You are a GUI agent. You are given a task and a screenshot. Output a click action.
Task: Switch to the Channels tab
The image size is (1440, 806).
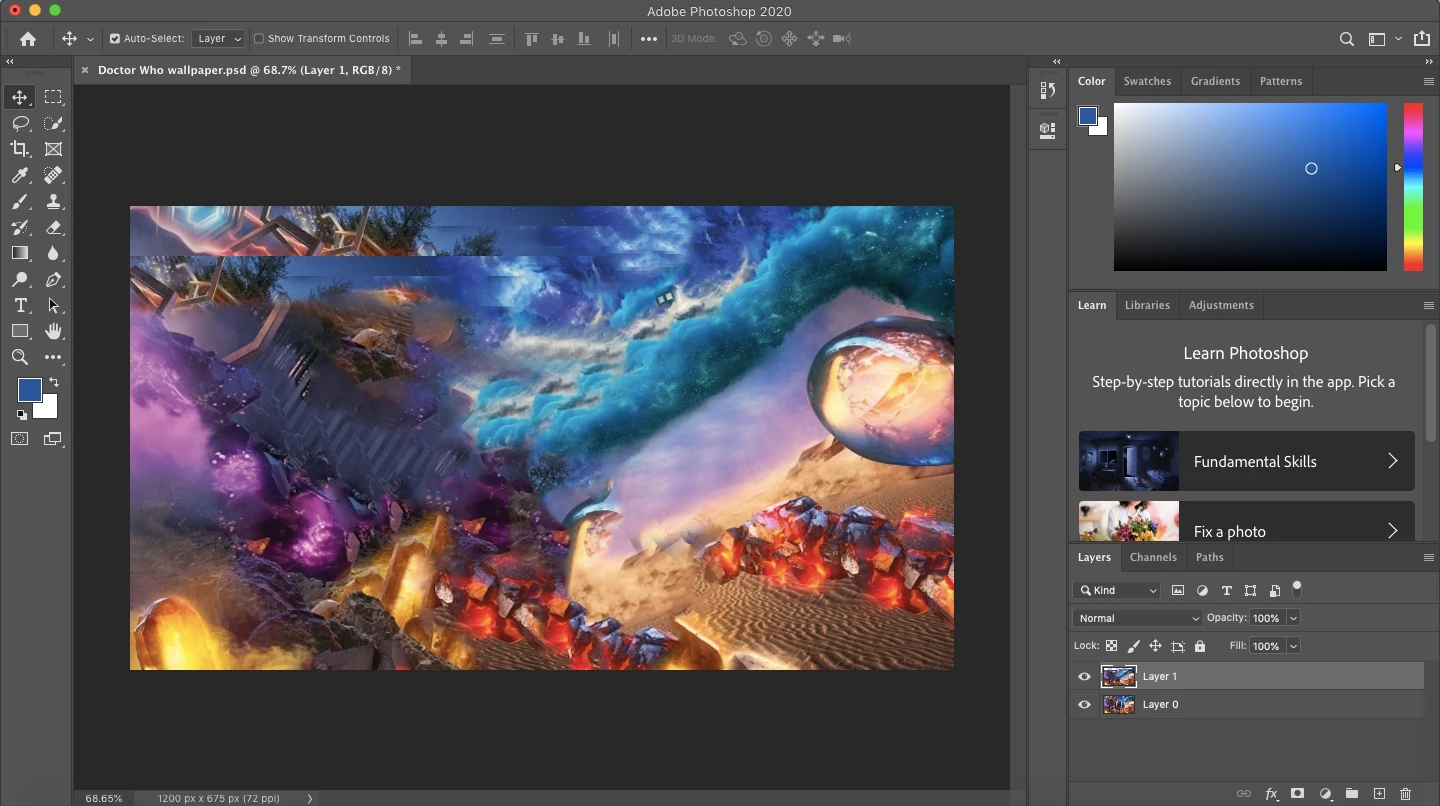pyautogui.click(x=1153, y=557)
